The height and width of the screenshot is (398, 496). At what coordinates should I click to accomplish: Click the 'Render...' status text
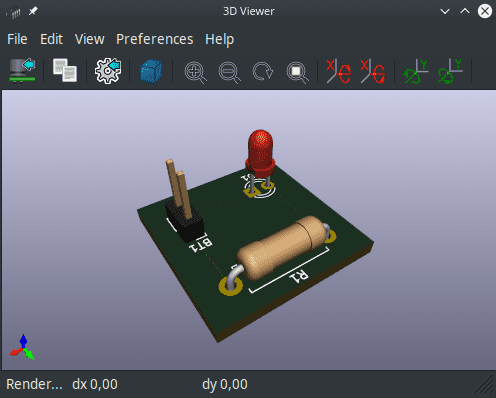34,384
